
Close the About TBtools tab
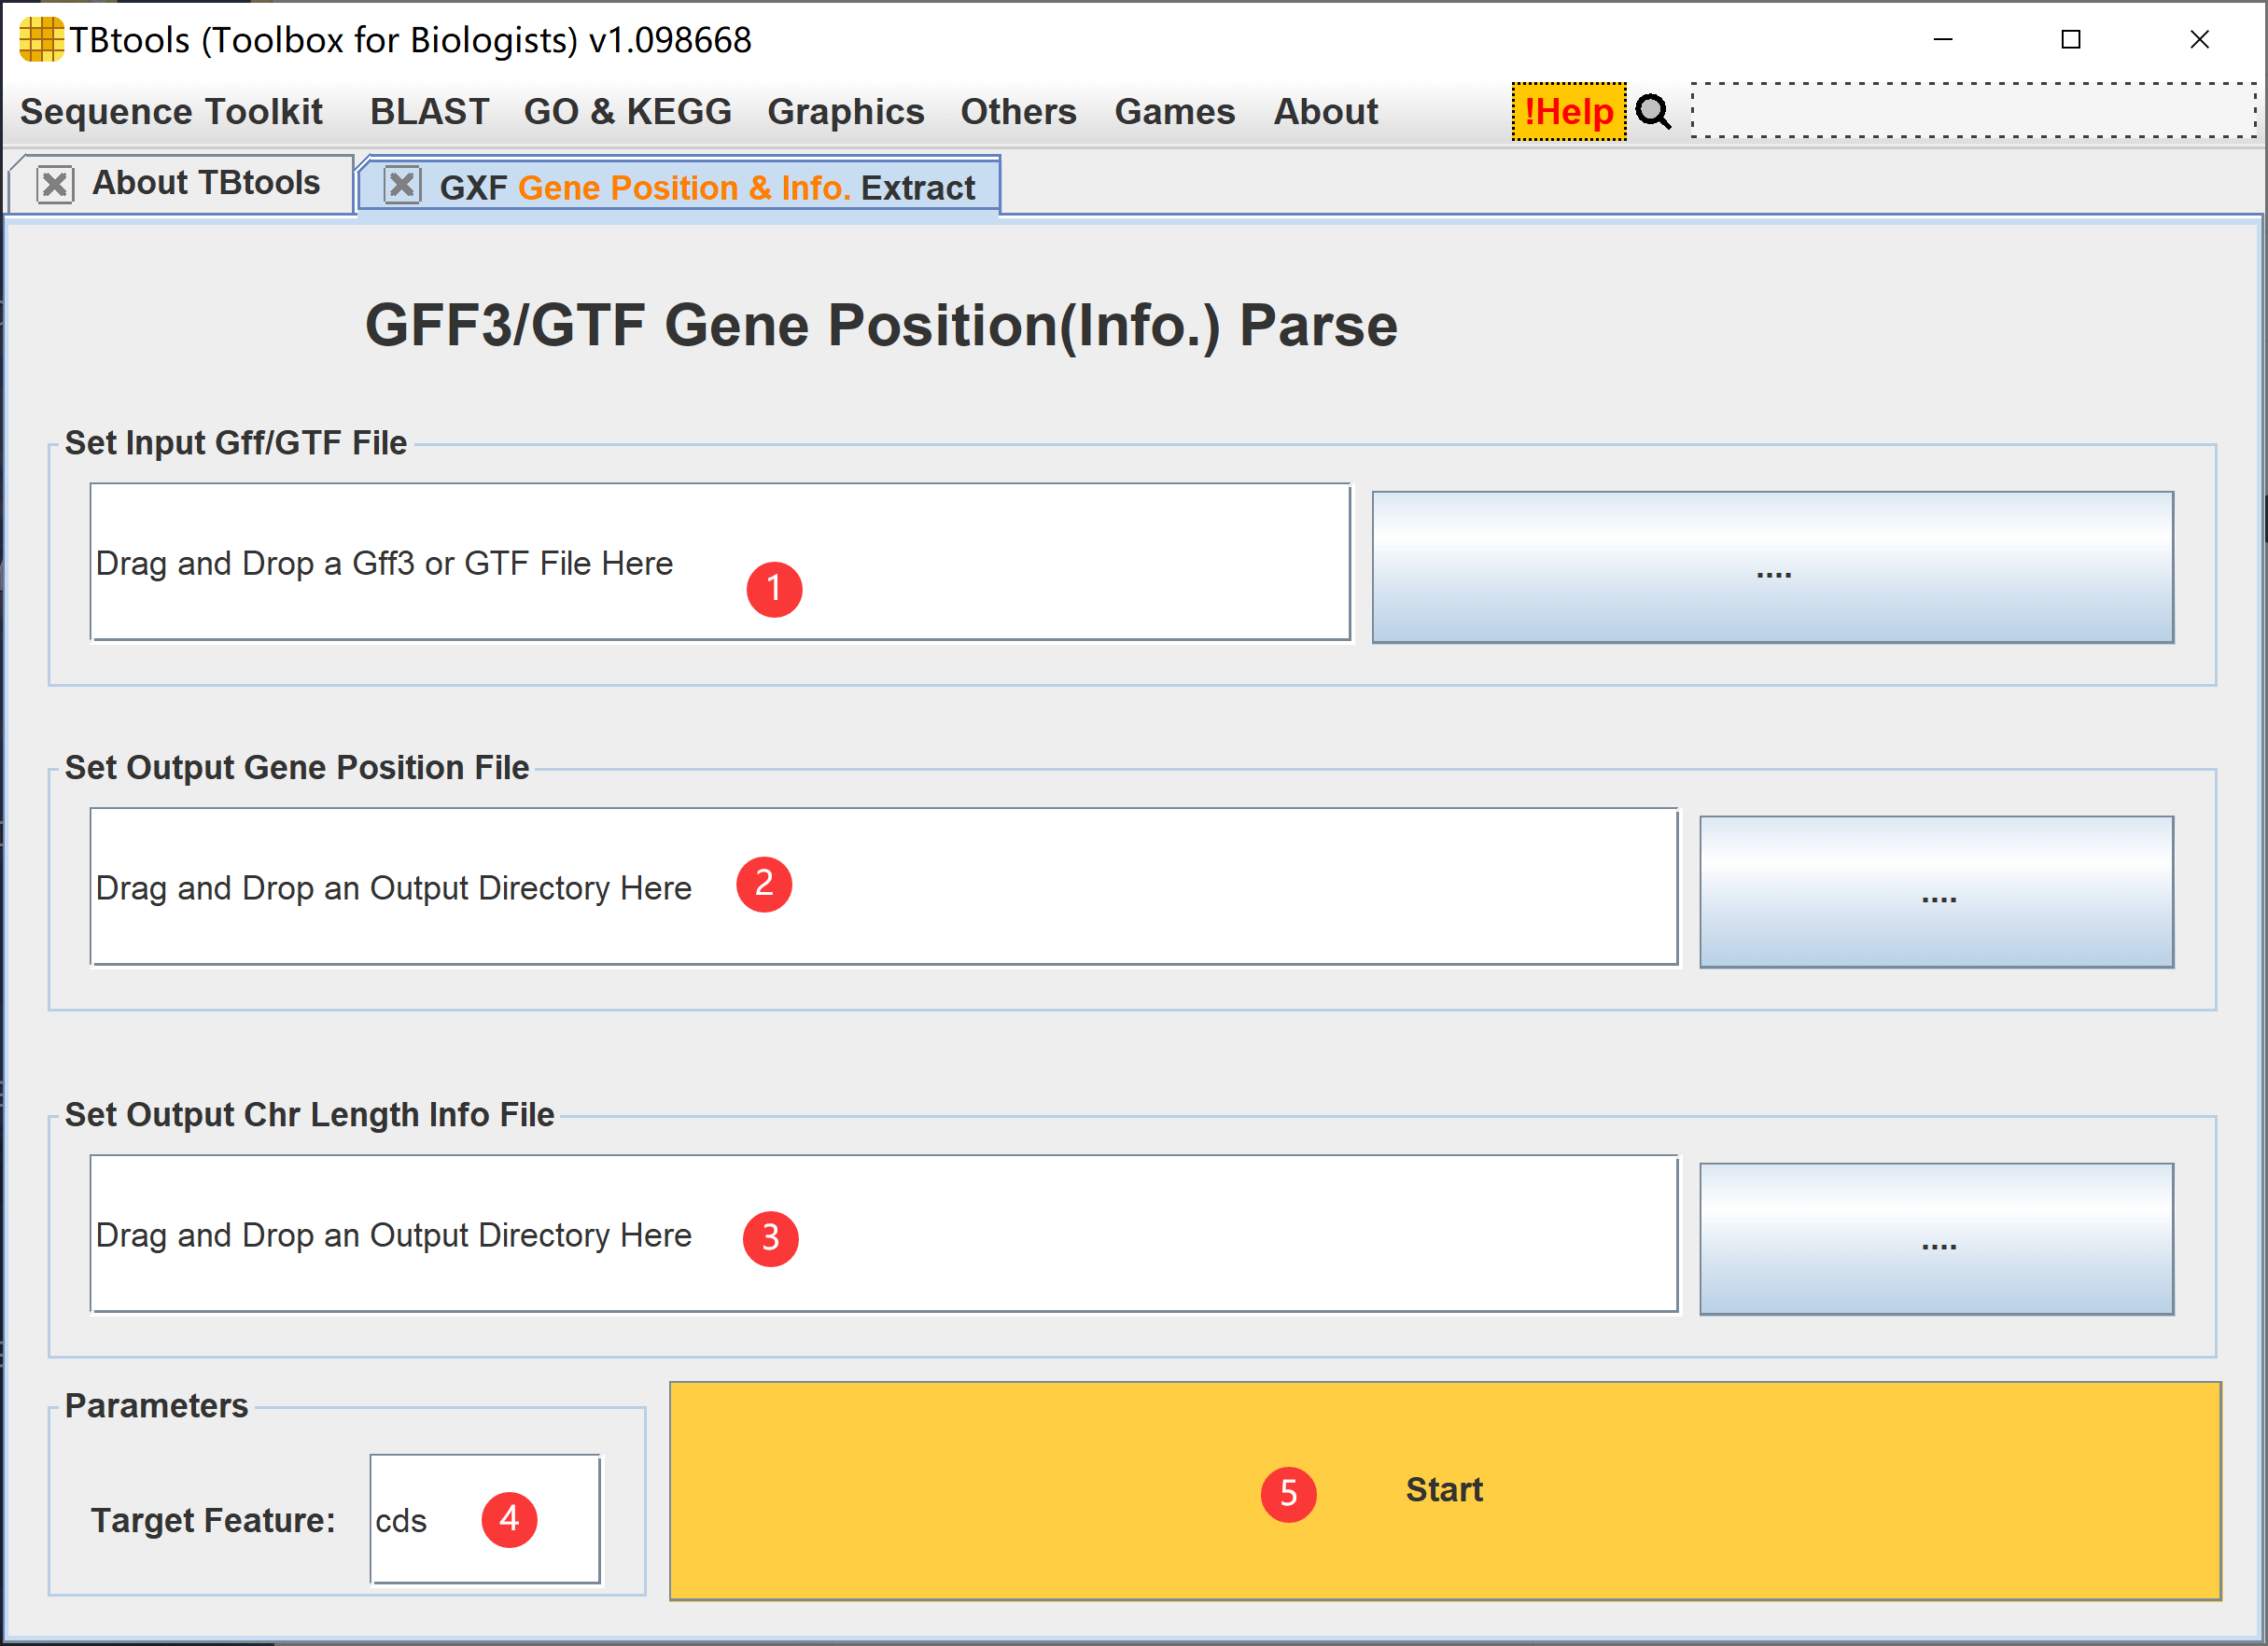tap(55, 185)
